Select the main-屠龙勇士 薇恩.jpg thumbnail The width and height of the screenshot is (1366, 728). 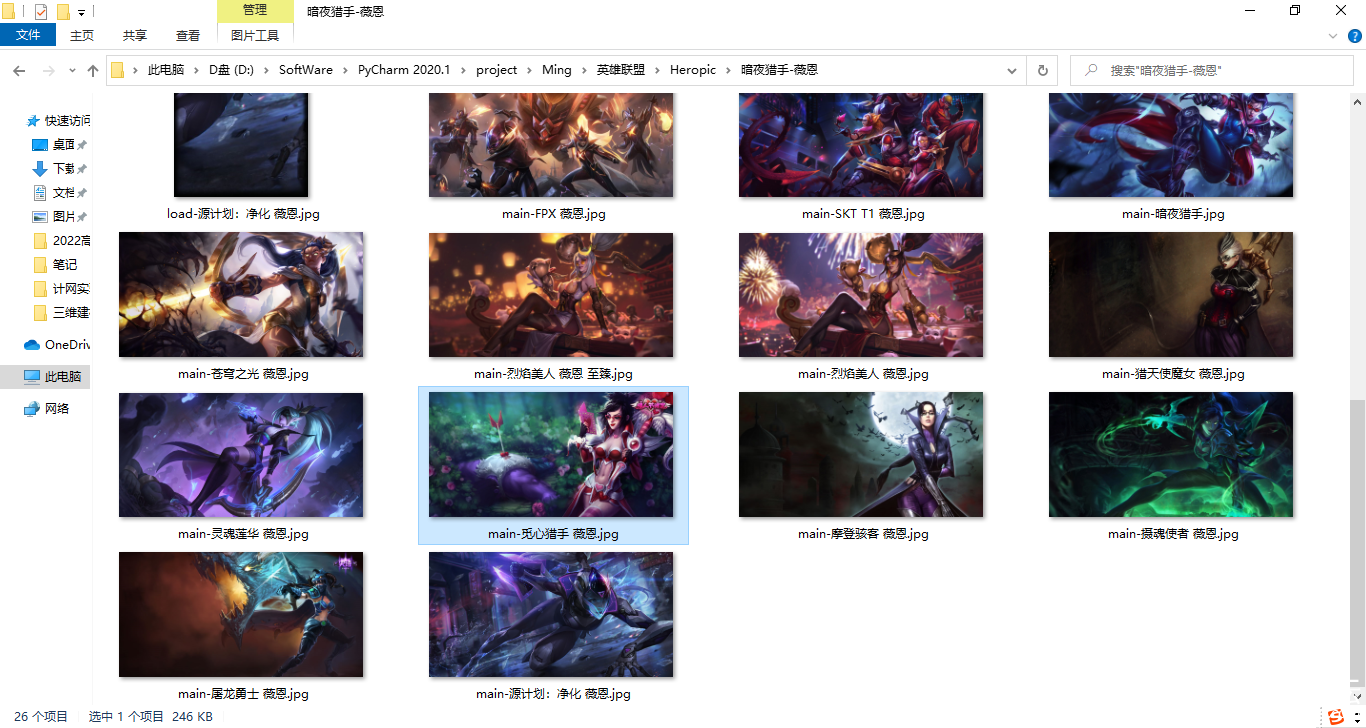(x=241, y=615)
